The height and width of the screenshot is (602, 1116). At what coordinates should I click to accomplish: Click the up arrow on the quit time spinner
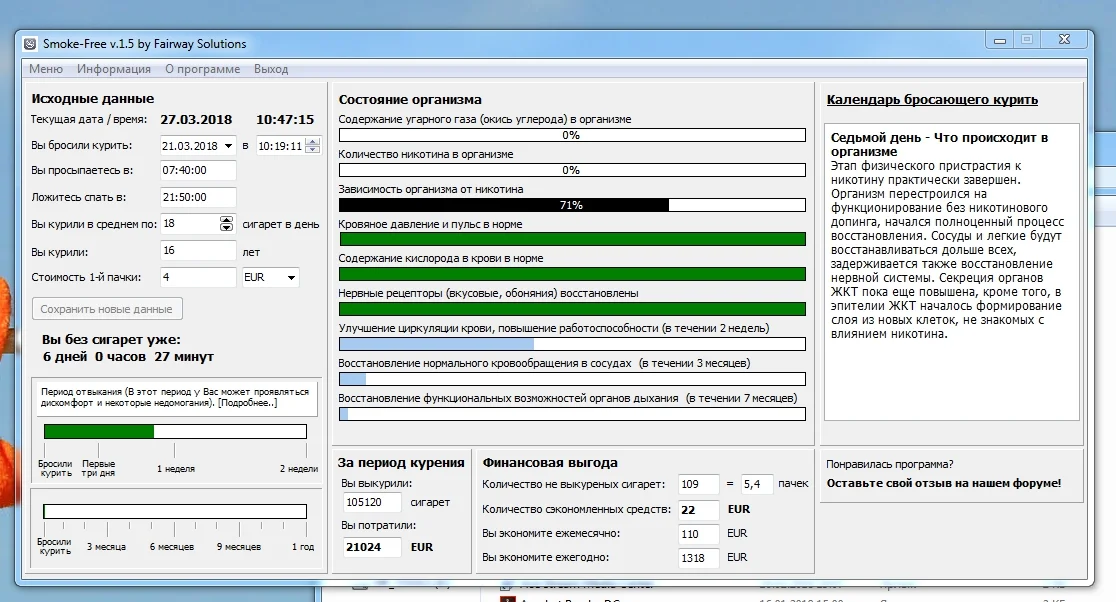point(312,143)
